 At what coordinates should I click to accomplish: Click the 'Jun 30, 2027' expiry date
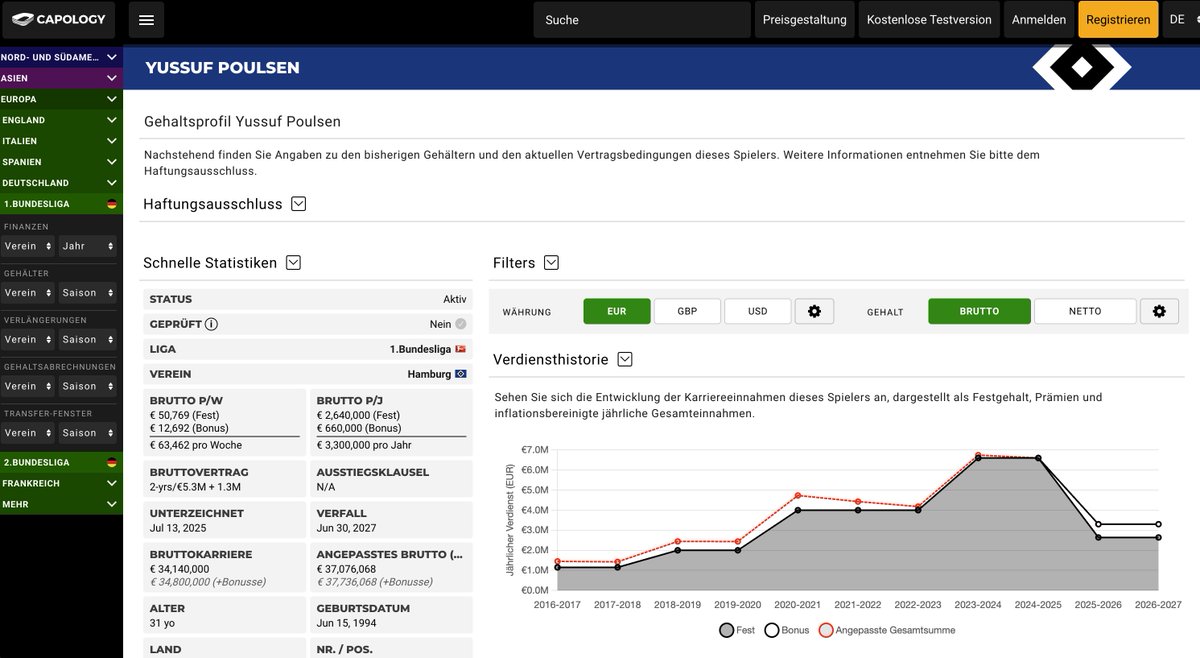pyautogui.click(x=349, y=527)
